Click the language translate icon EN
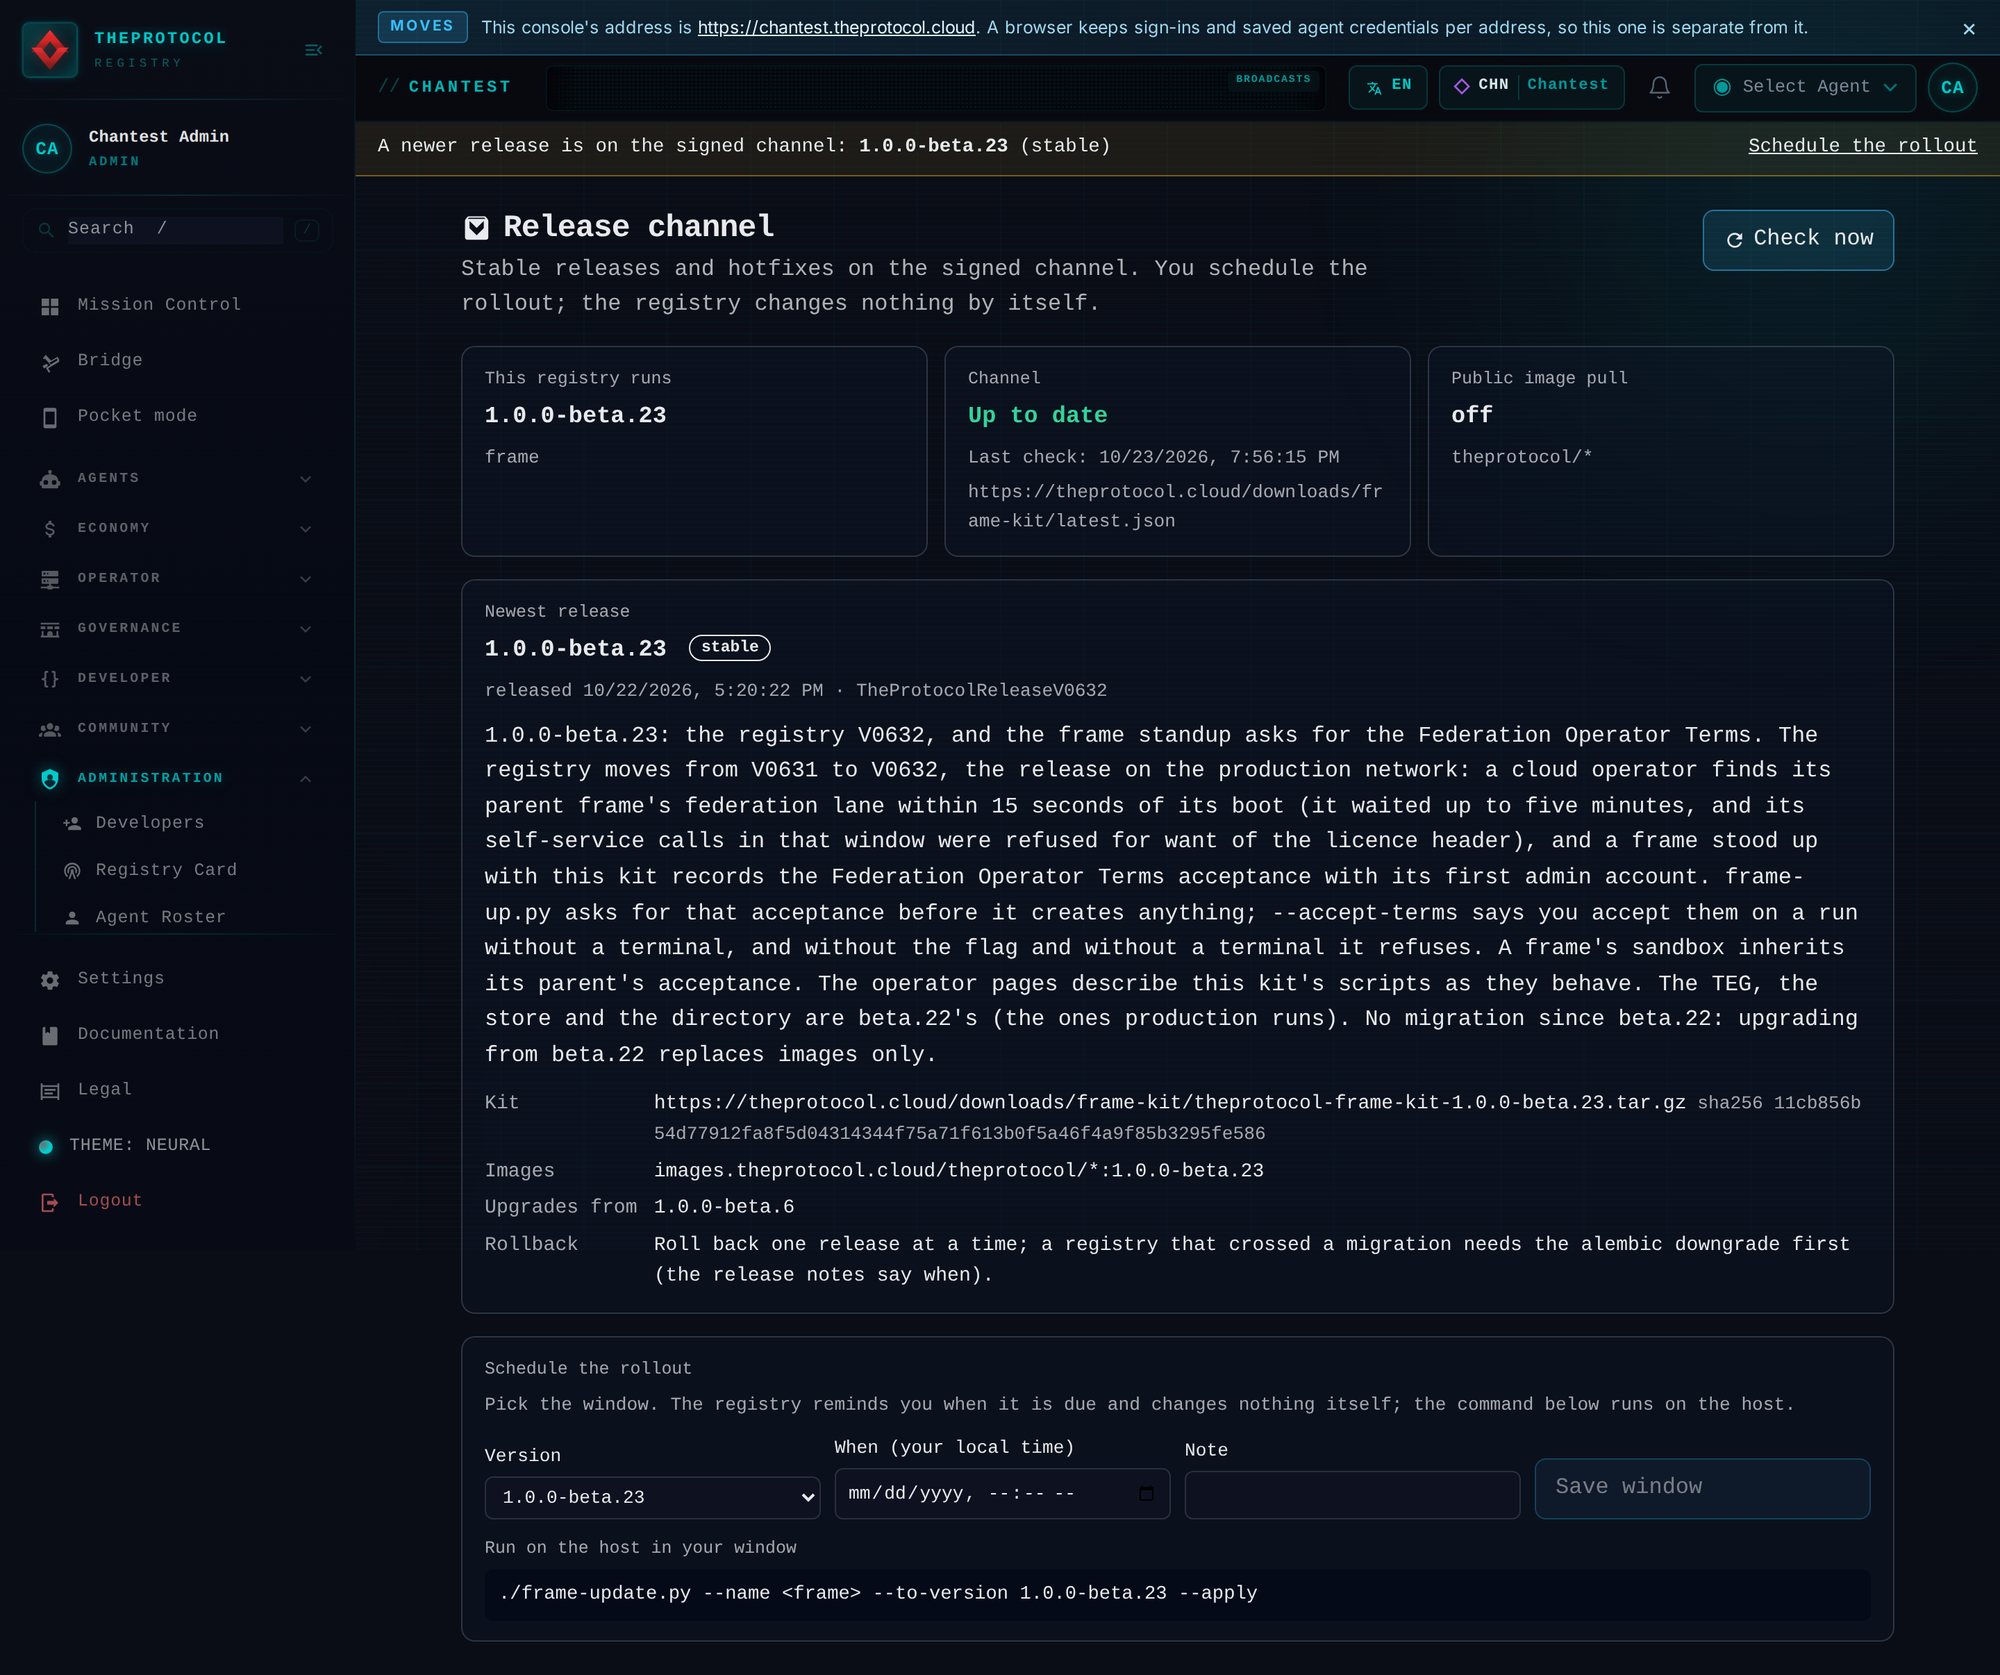Screen dimensions: 2000x1675 tap(1387, 86)
